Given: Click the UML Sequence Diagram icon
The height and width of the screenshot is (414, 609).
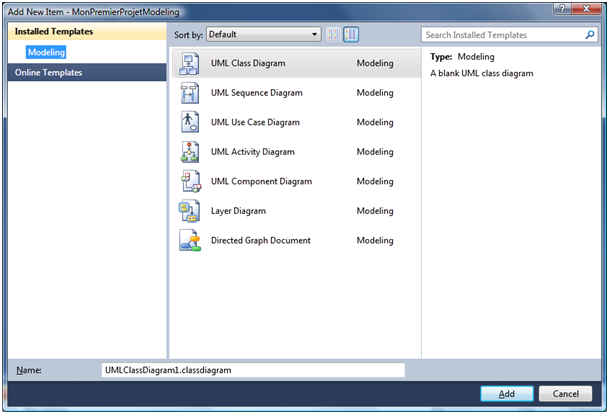Looking at the screenshot, I should pyautogui.click(x=189, y=93).
